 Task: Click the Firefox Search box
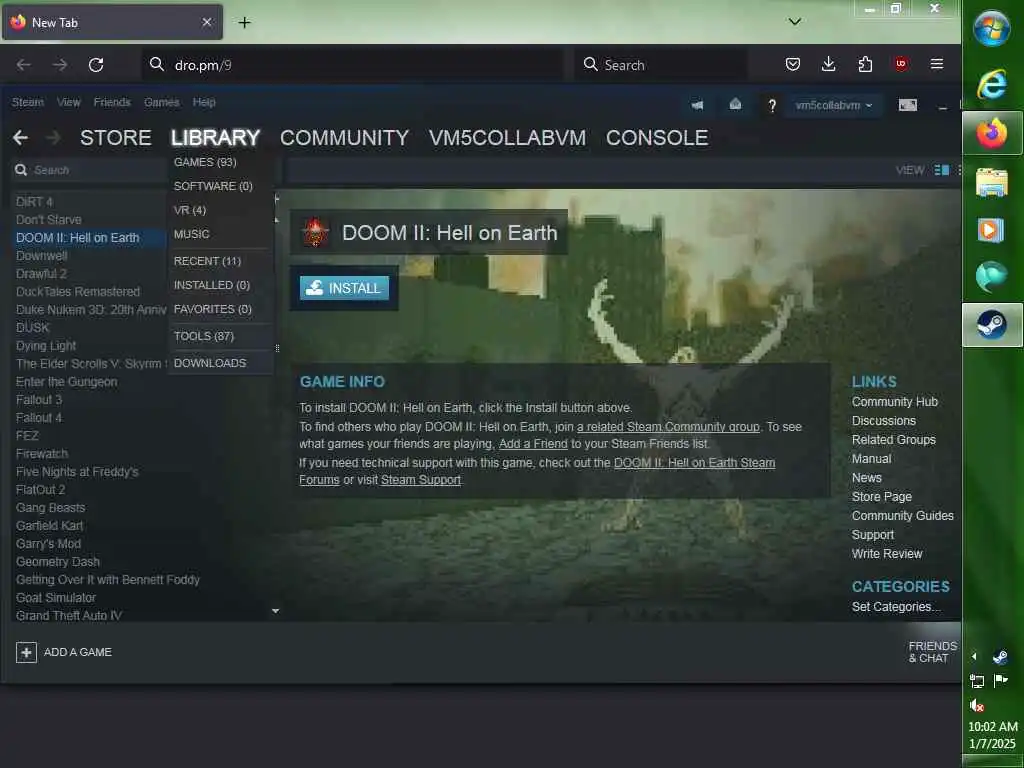661,65
